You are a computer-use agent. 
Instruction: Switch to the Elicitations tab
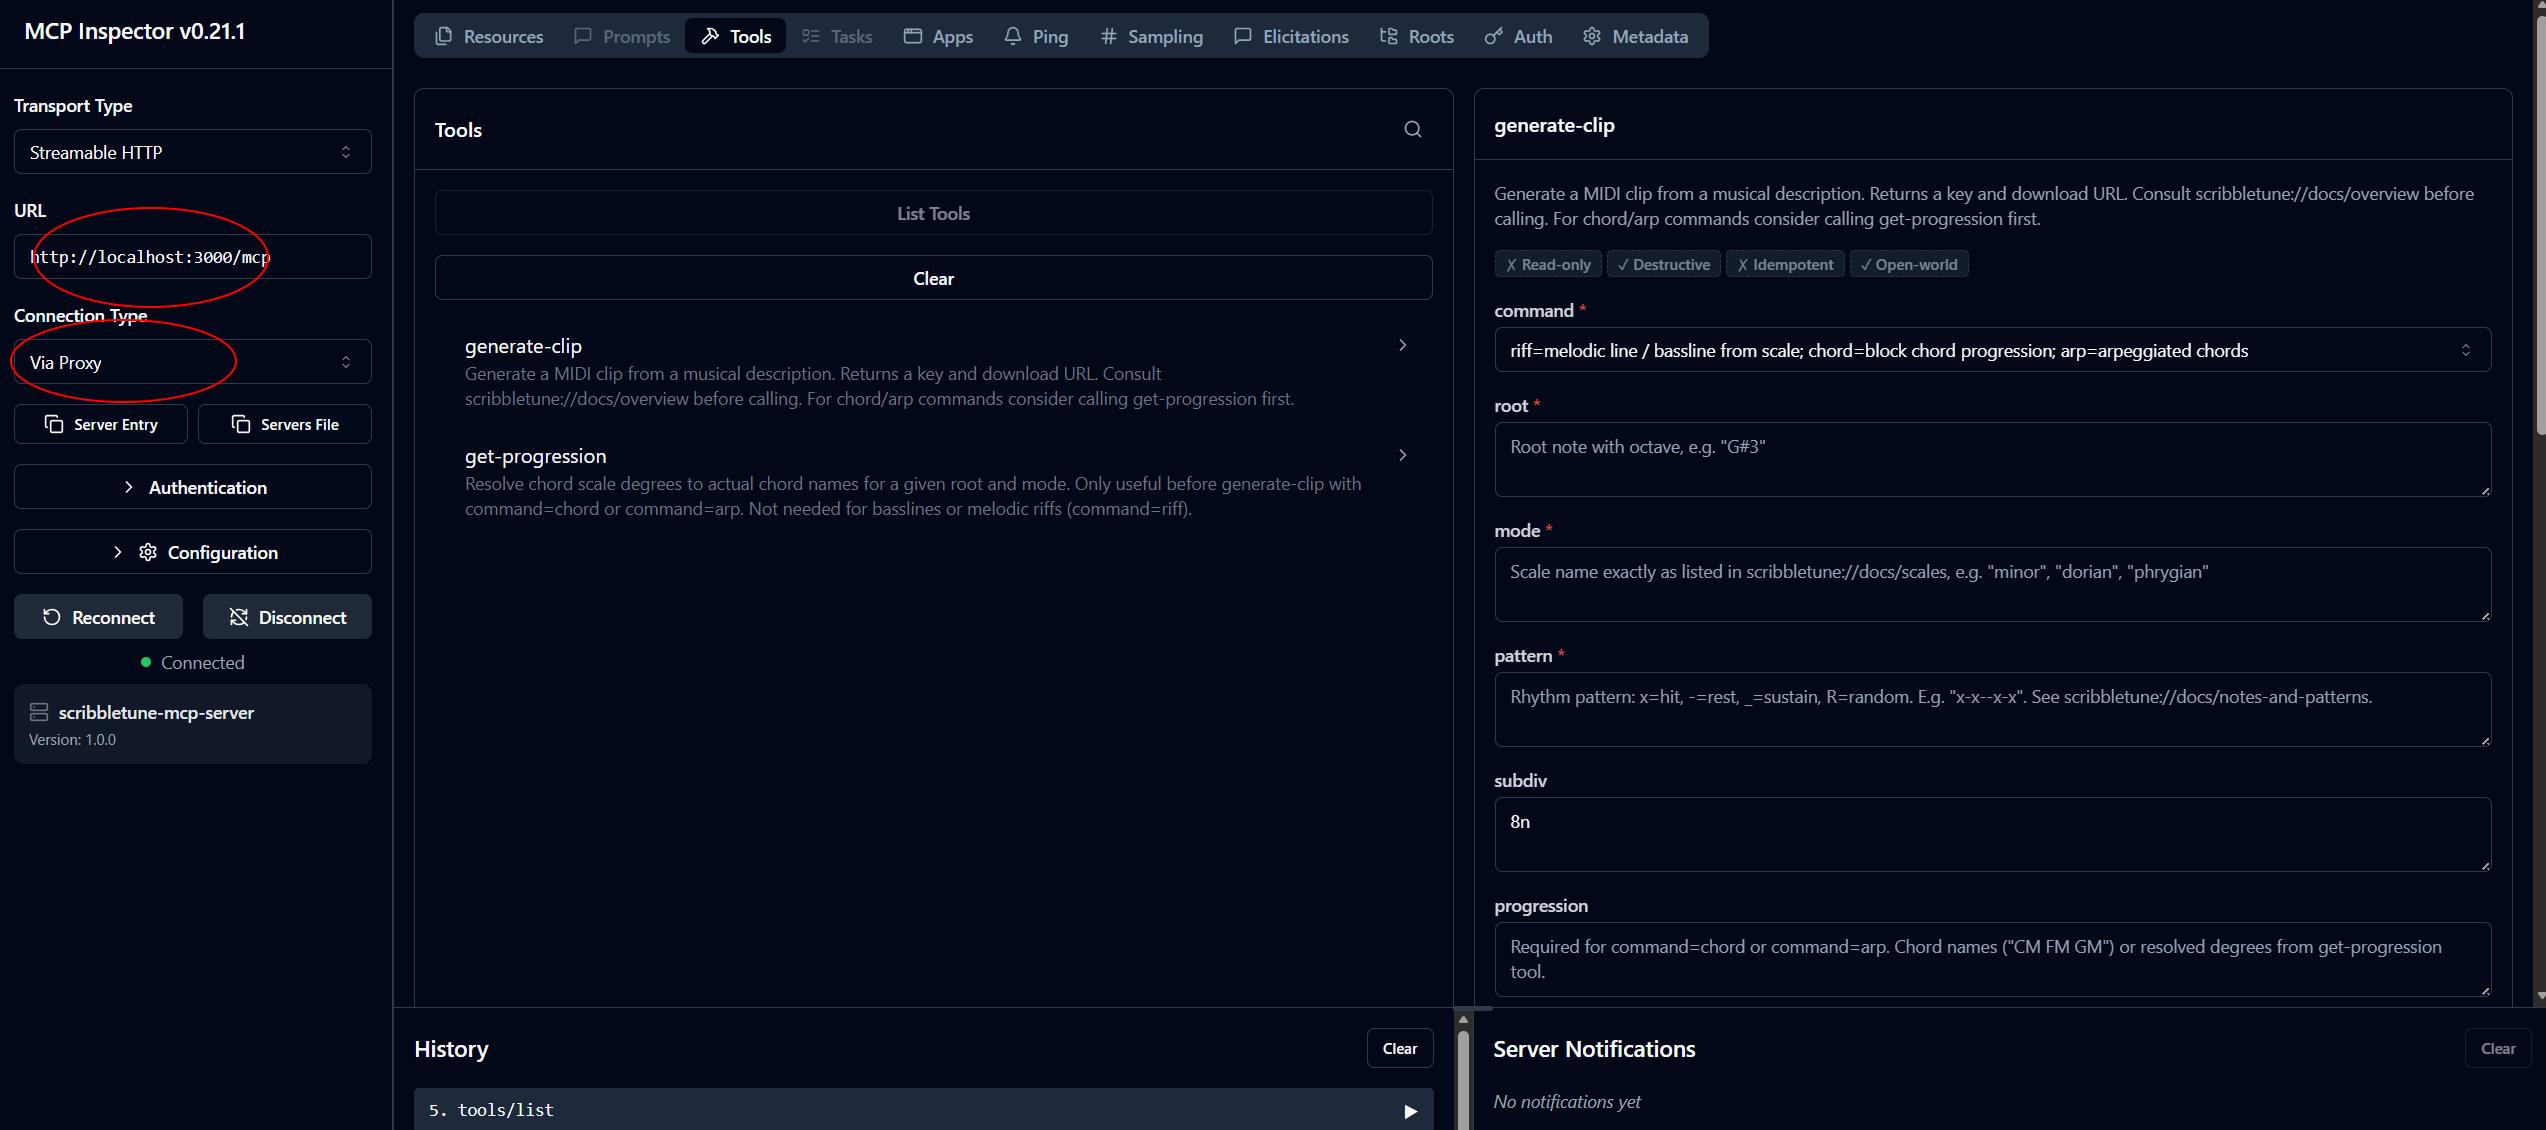pyautogui.click(x=1290, y=35)
